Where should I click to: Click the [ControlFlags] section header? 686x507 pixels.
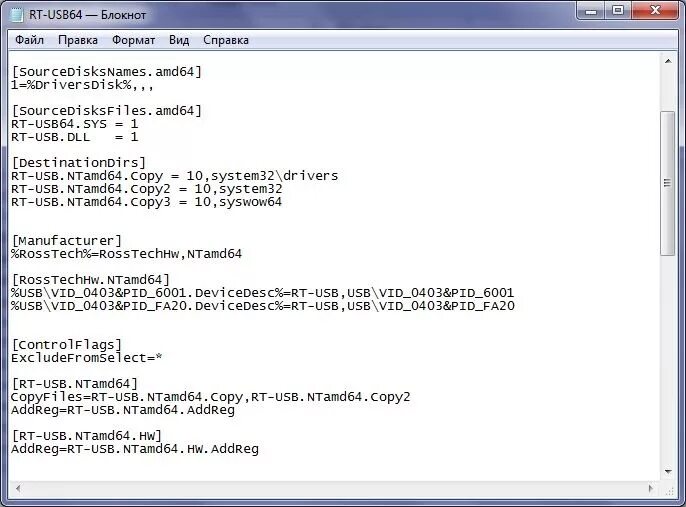[66, 345]
